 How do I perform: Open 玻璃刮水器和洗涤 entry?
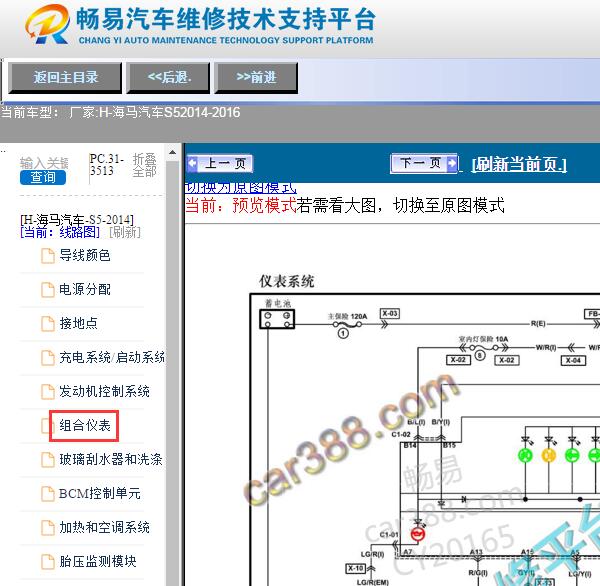pyautogui.click(x=111, y=460)
